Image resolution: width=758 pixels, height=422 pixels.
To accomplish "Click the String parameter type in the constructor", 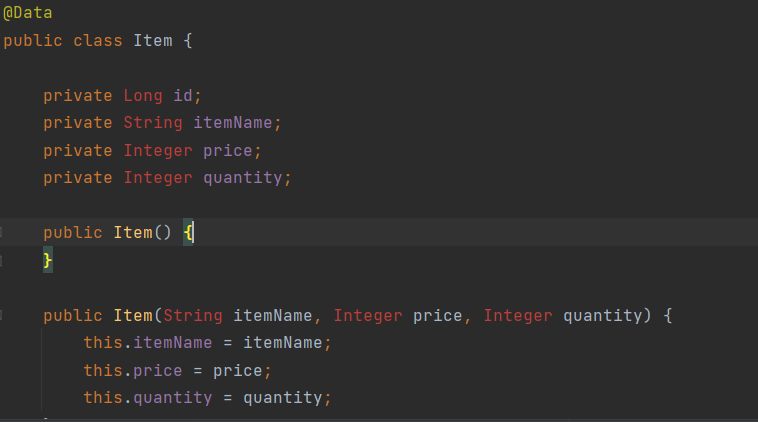I will click(193, 316).
